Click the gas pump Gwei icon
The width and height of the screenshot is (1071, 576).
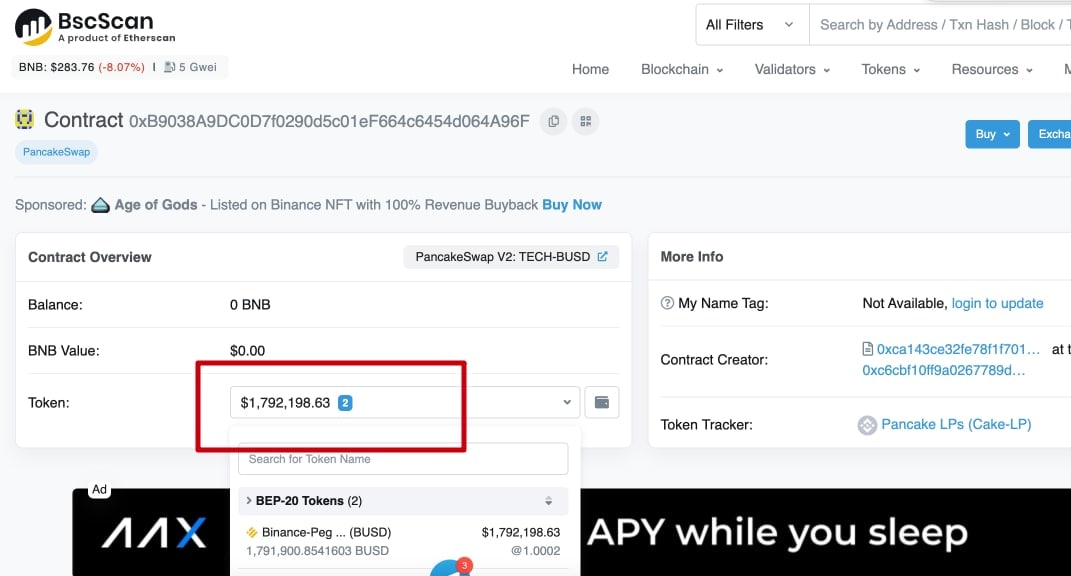click(x=169, y=67)
